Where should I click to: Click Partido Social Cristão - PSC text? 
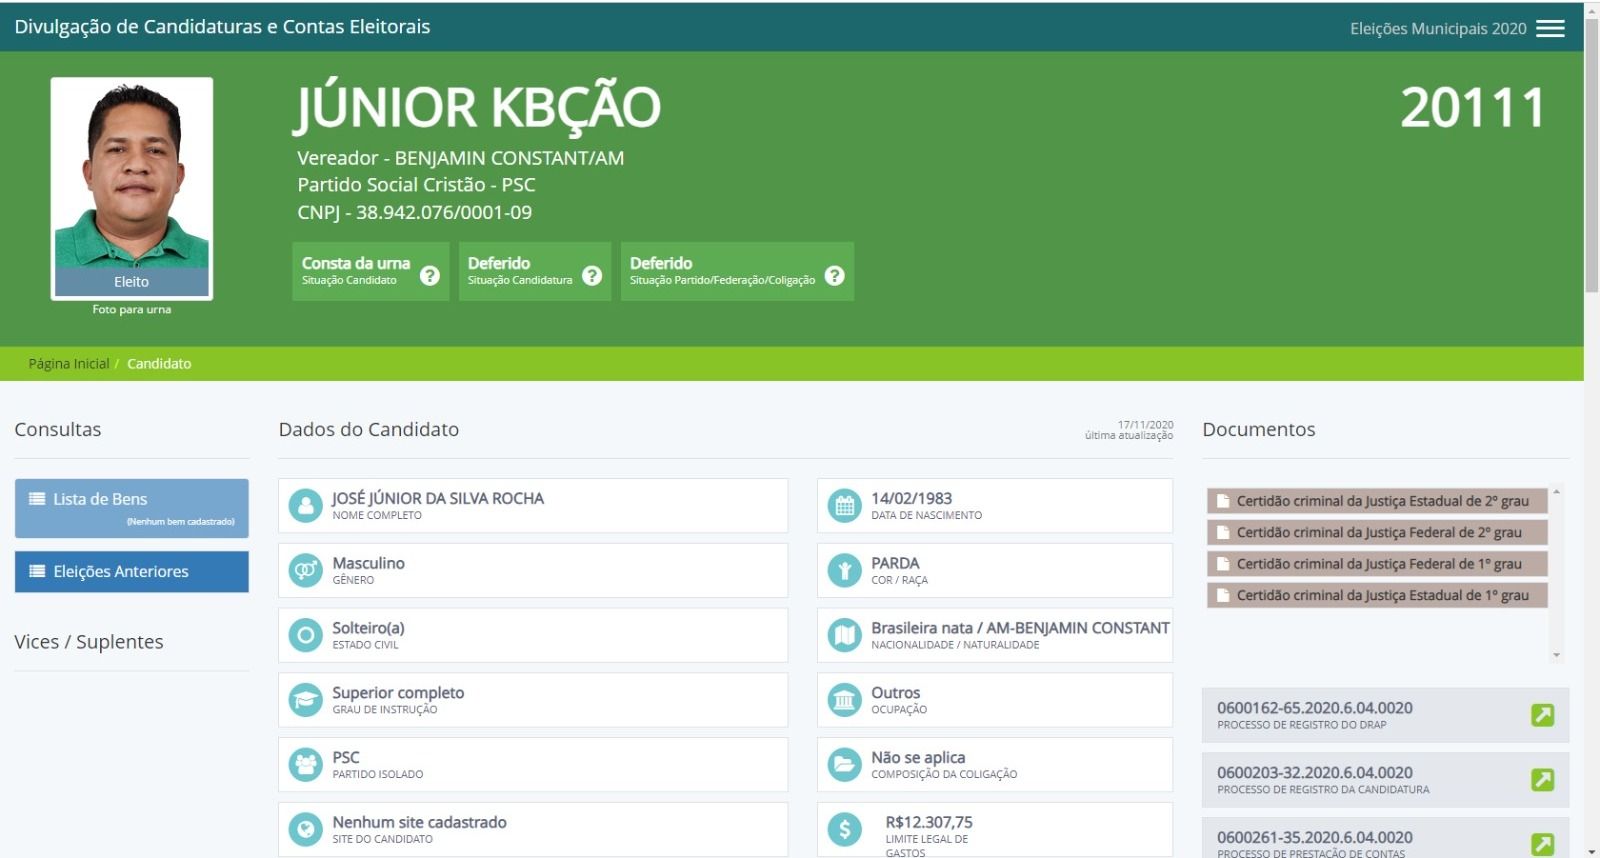416,185
